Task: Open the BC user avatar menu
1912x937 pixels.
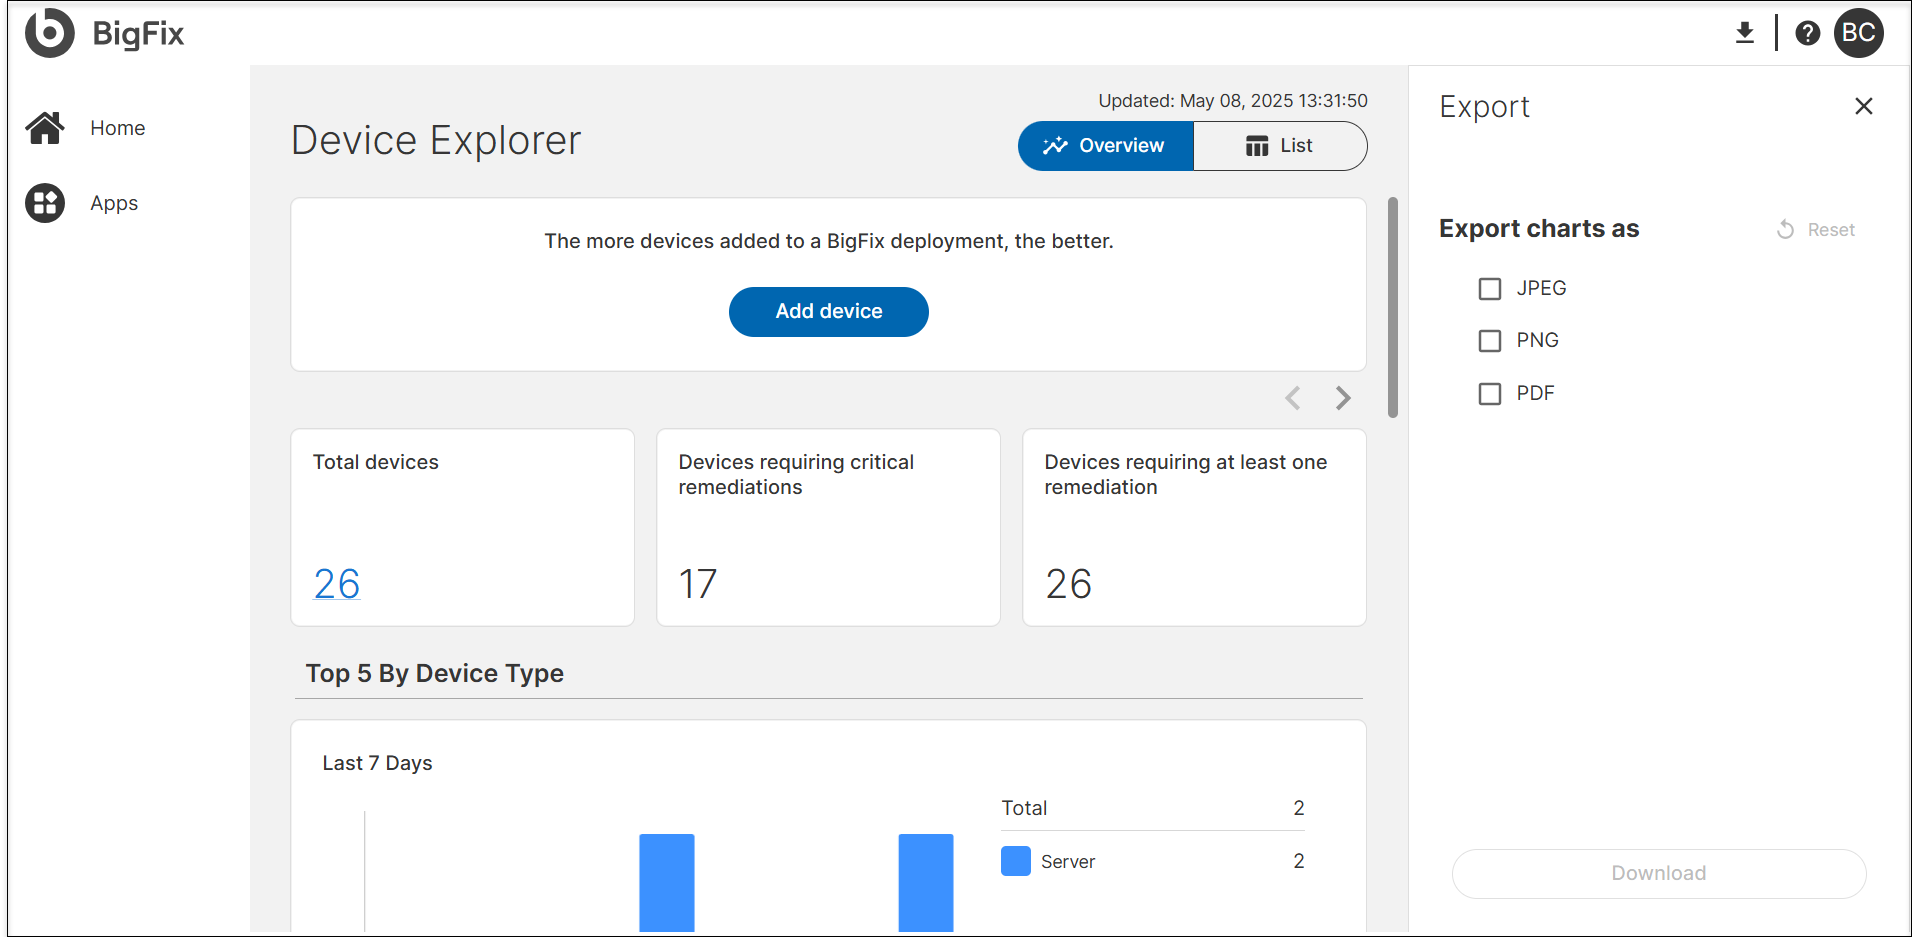Action: (1858, 33)
